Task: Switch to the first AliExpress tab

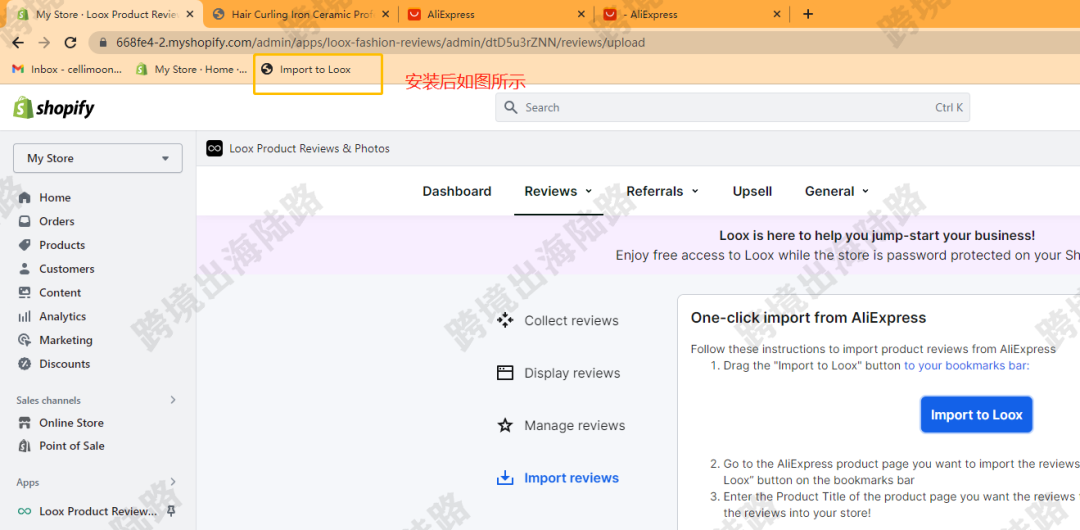Action: (x=497, y=14)
